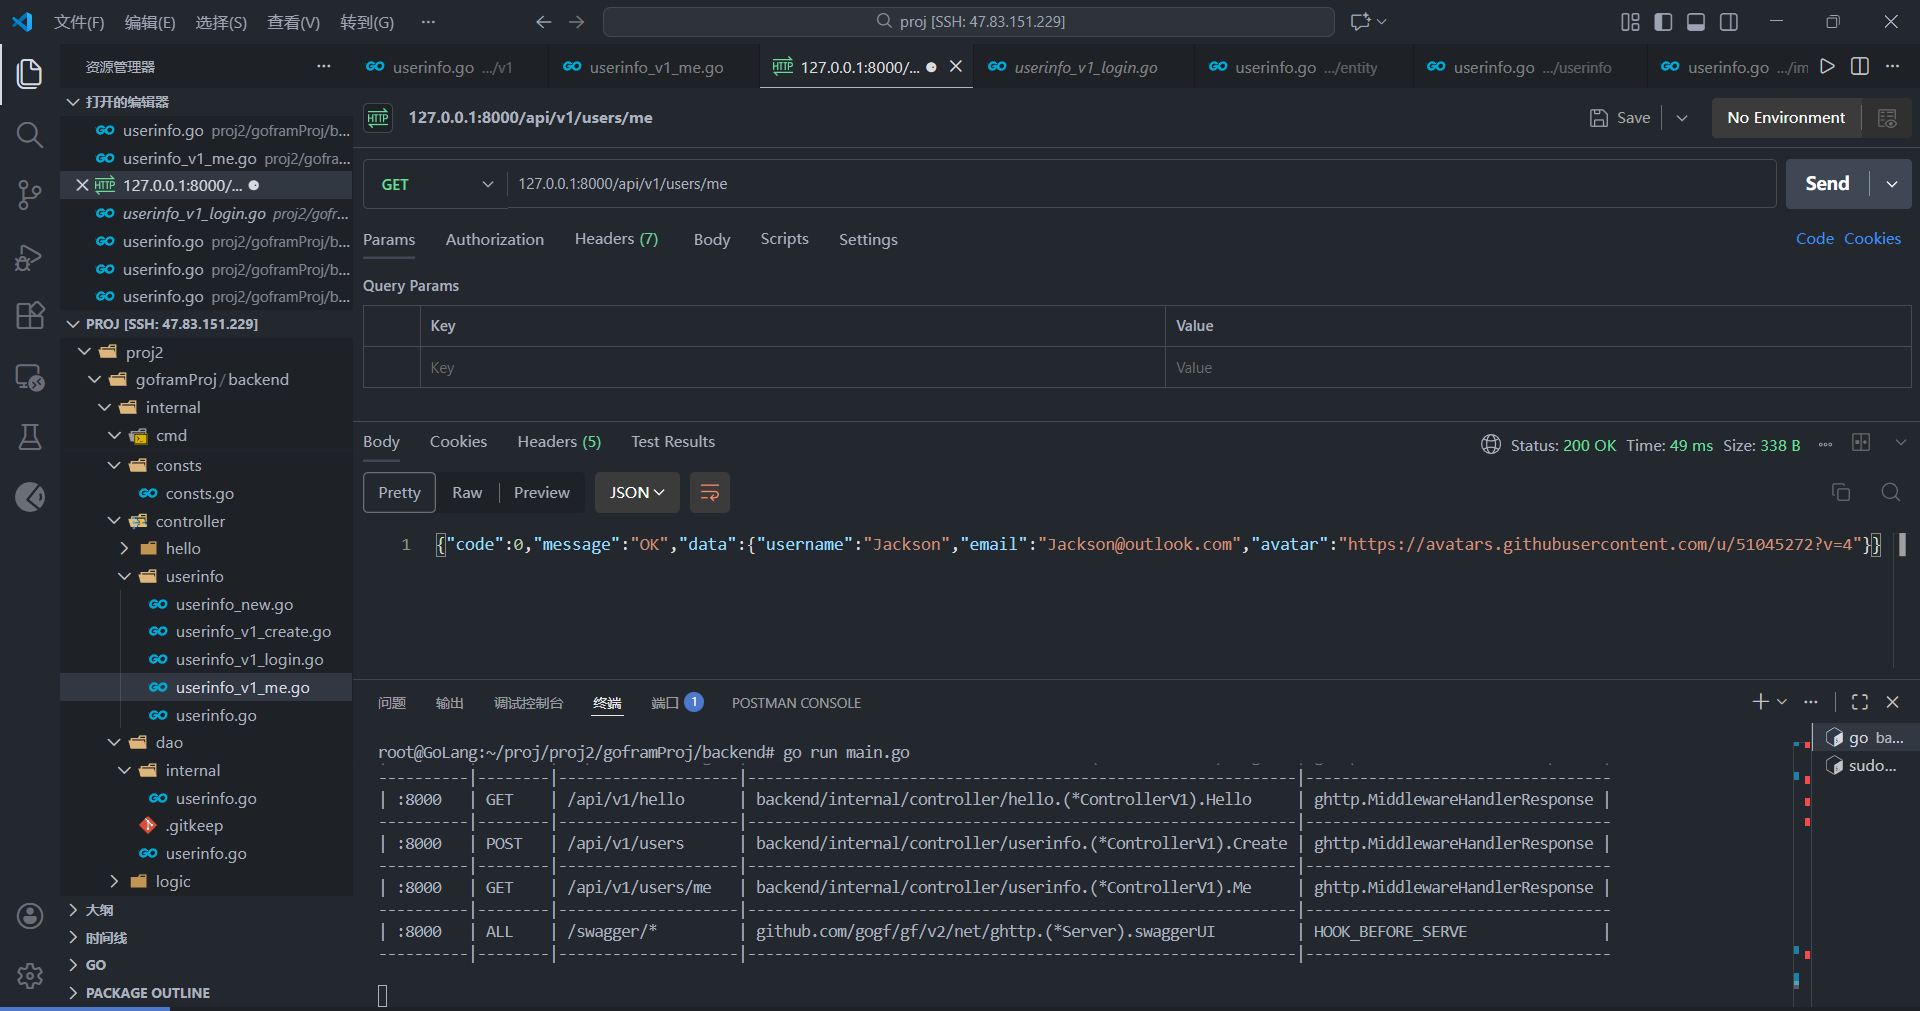Open the 文件(F) menu
1920x1011 pixels.
coord(79,22)
